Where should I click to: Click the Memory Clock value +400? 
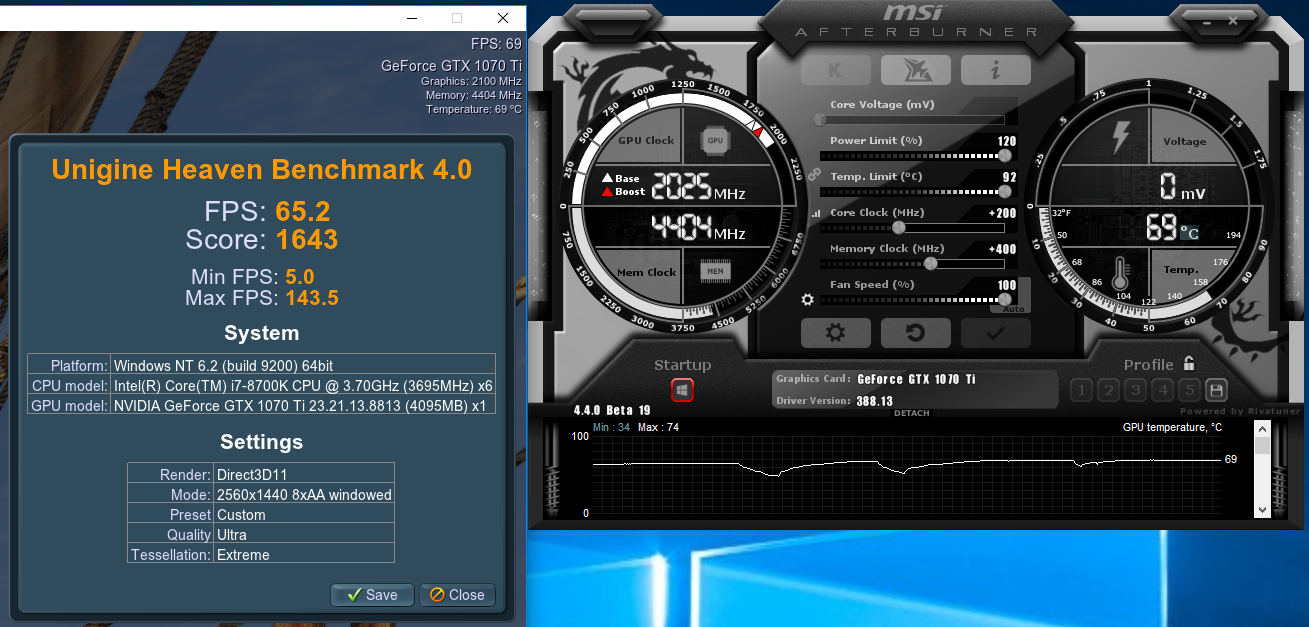1002,249
